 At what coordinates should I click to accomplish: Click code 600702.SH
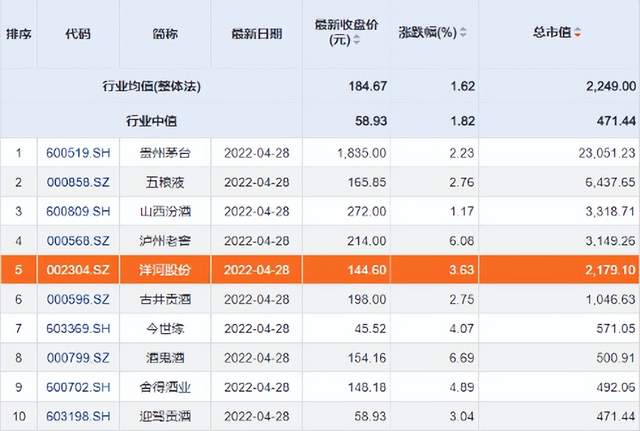78,387
